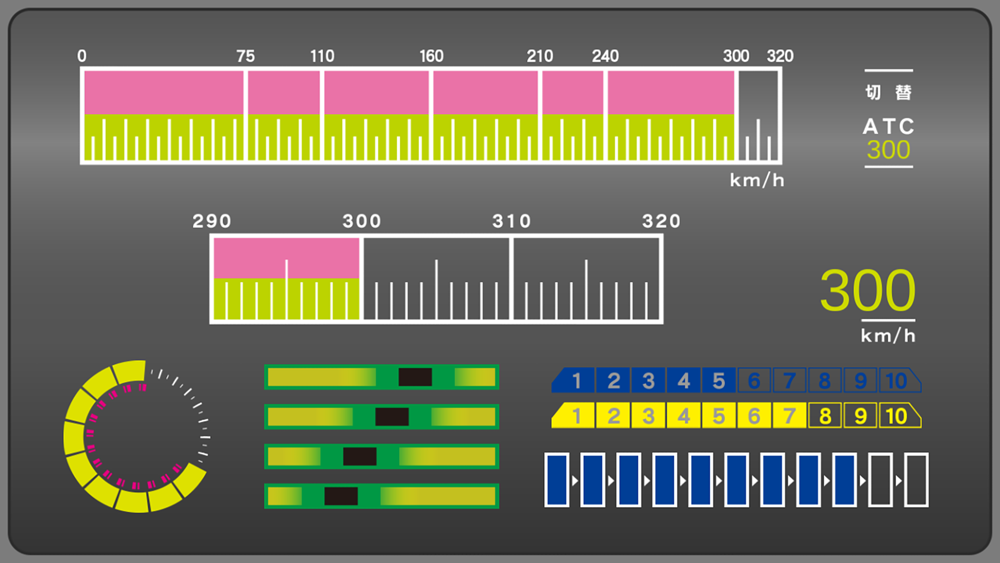
Task: Select yellow notch box 7
Action: pos(789,416)
